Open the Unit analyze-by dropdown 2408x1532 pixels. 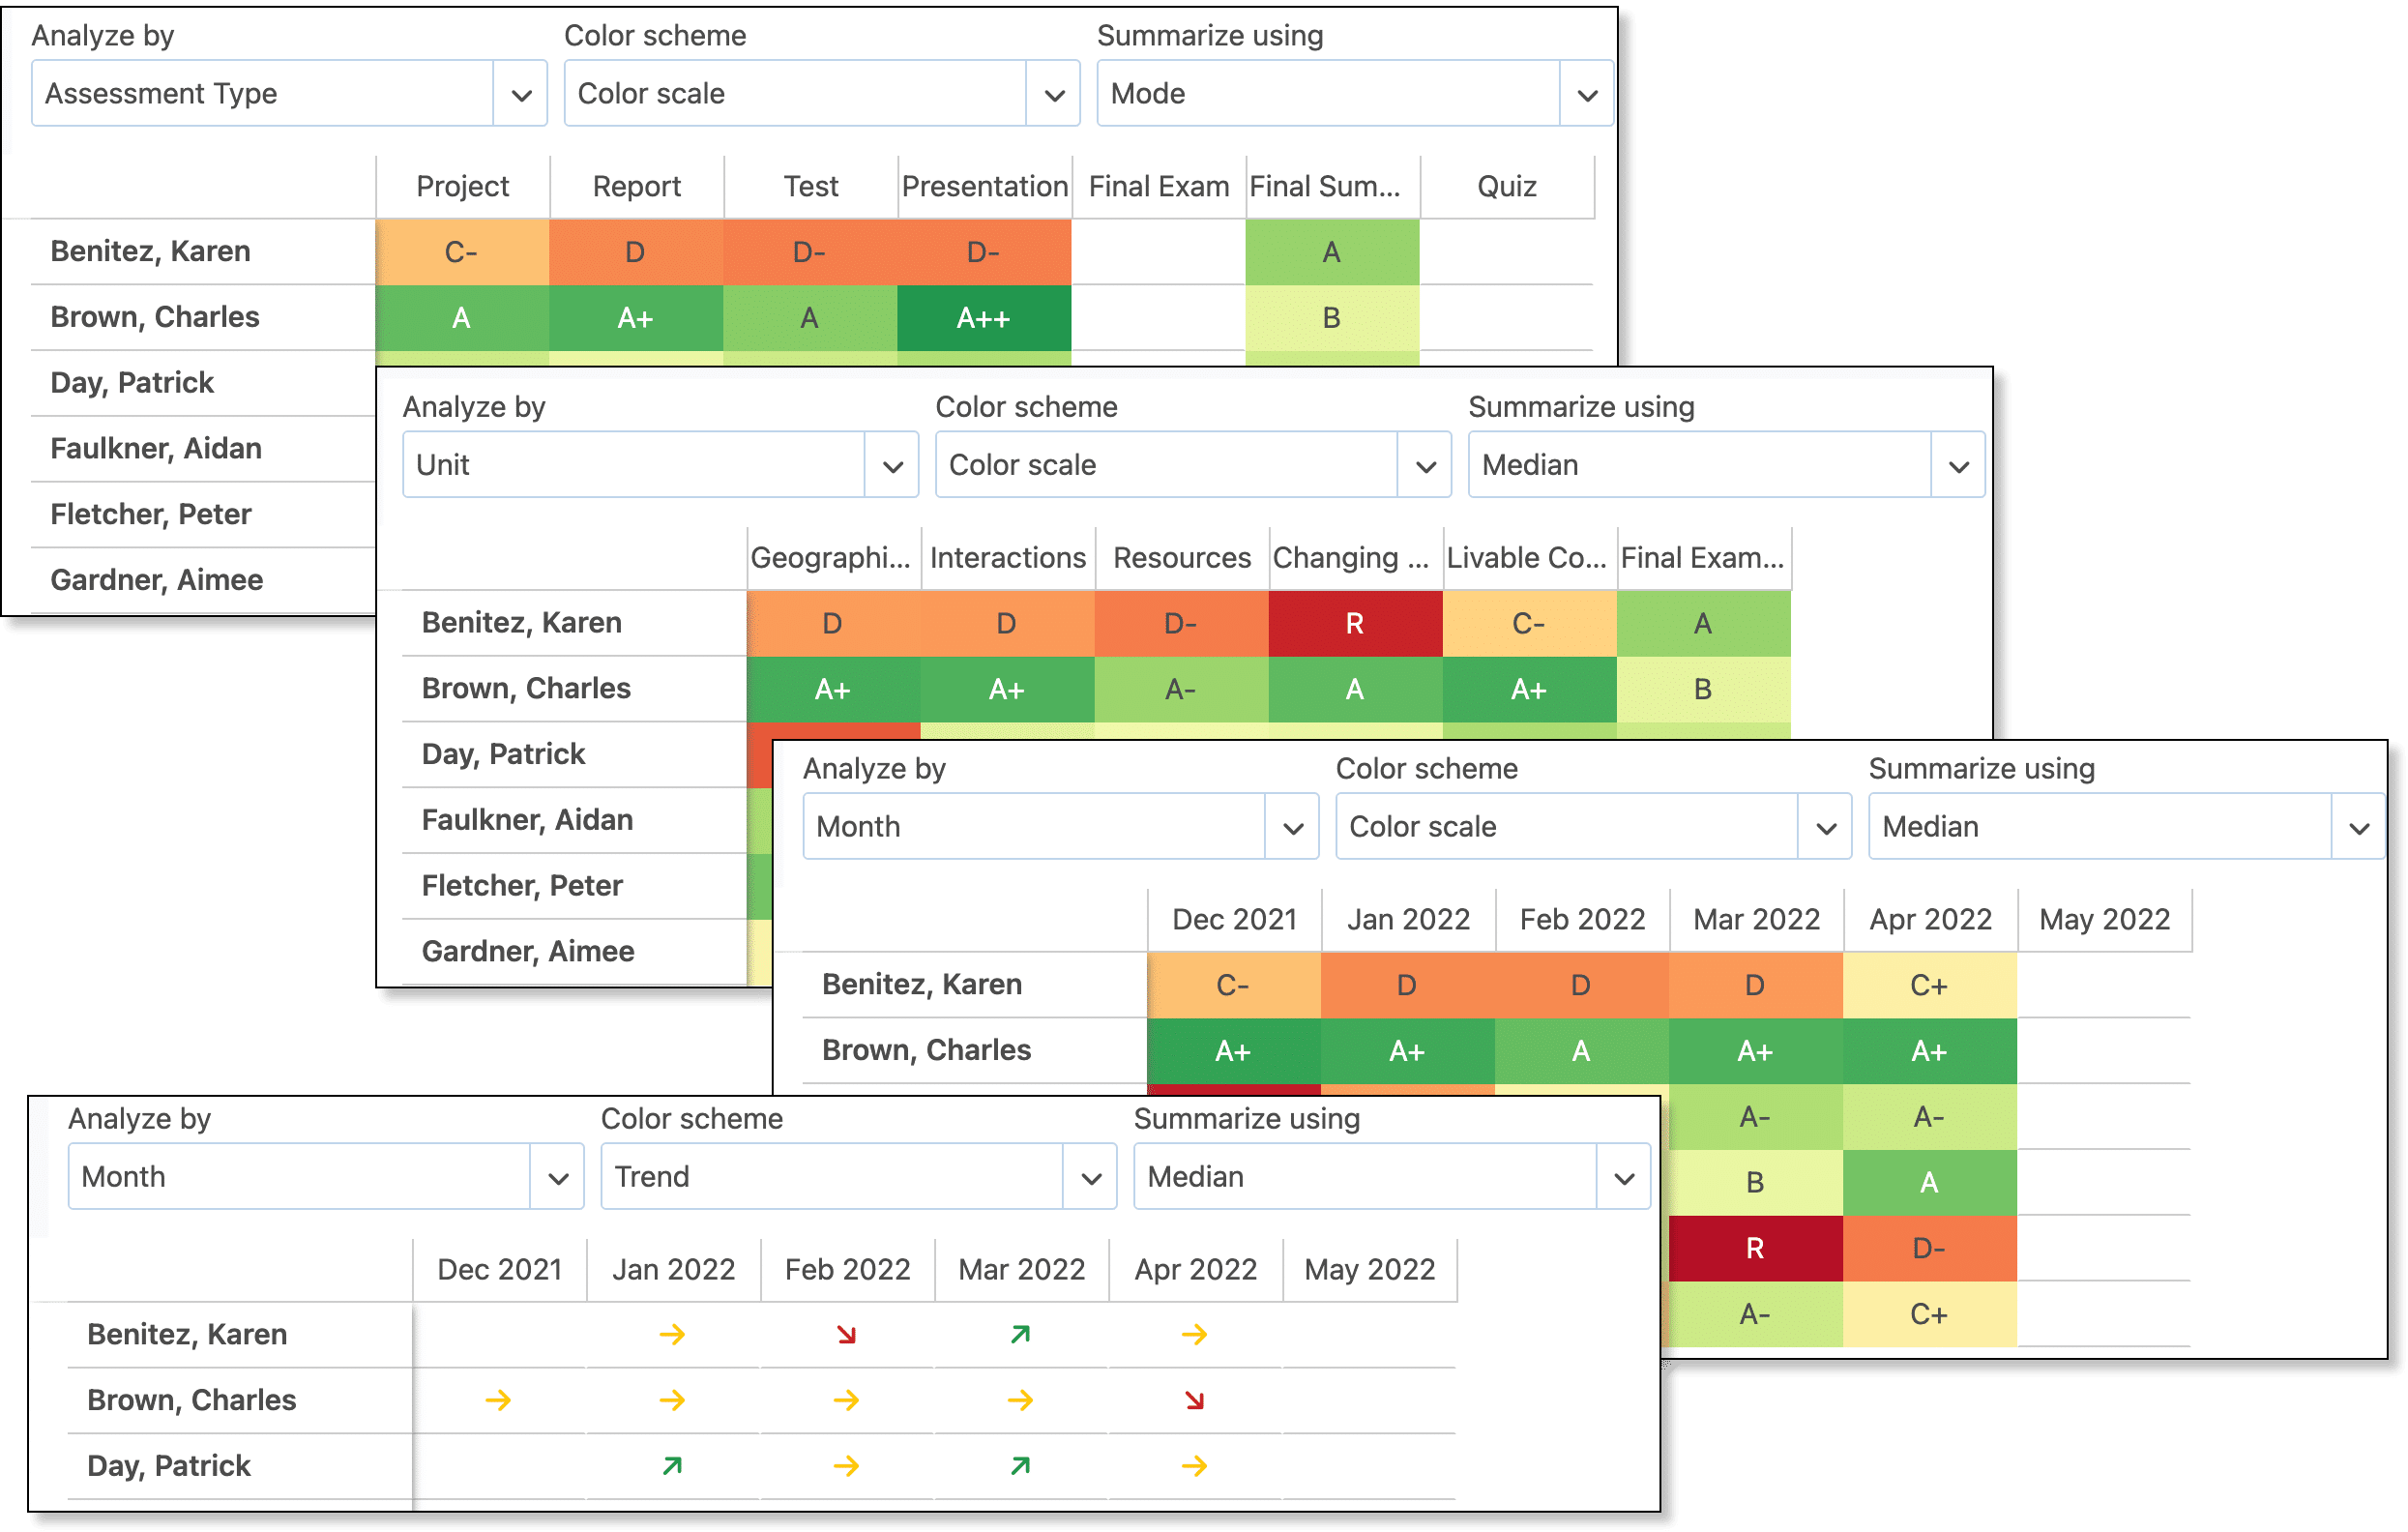(x=660, y=465)
